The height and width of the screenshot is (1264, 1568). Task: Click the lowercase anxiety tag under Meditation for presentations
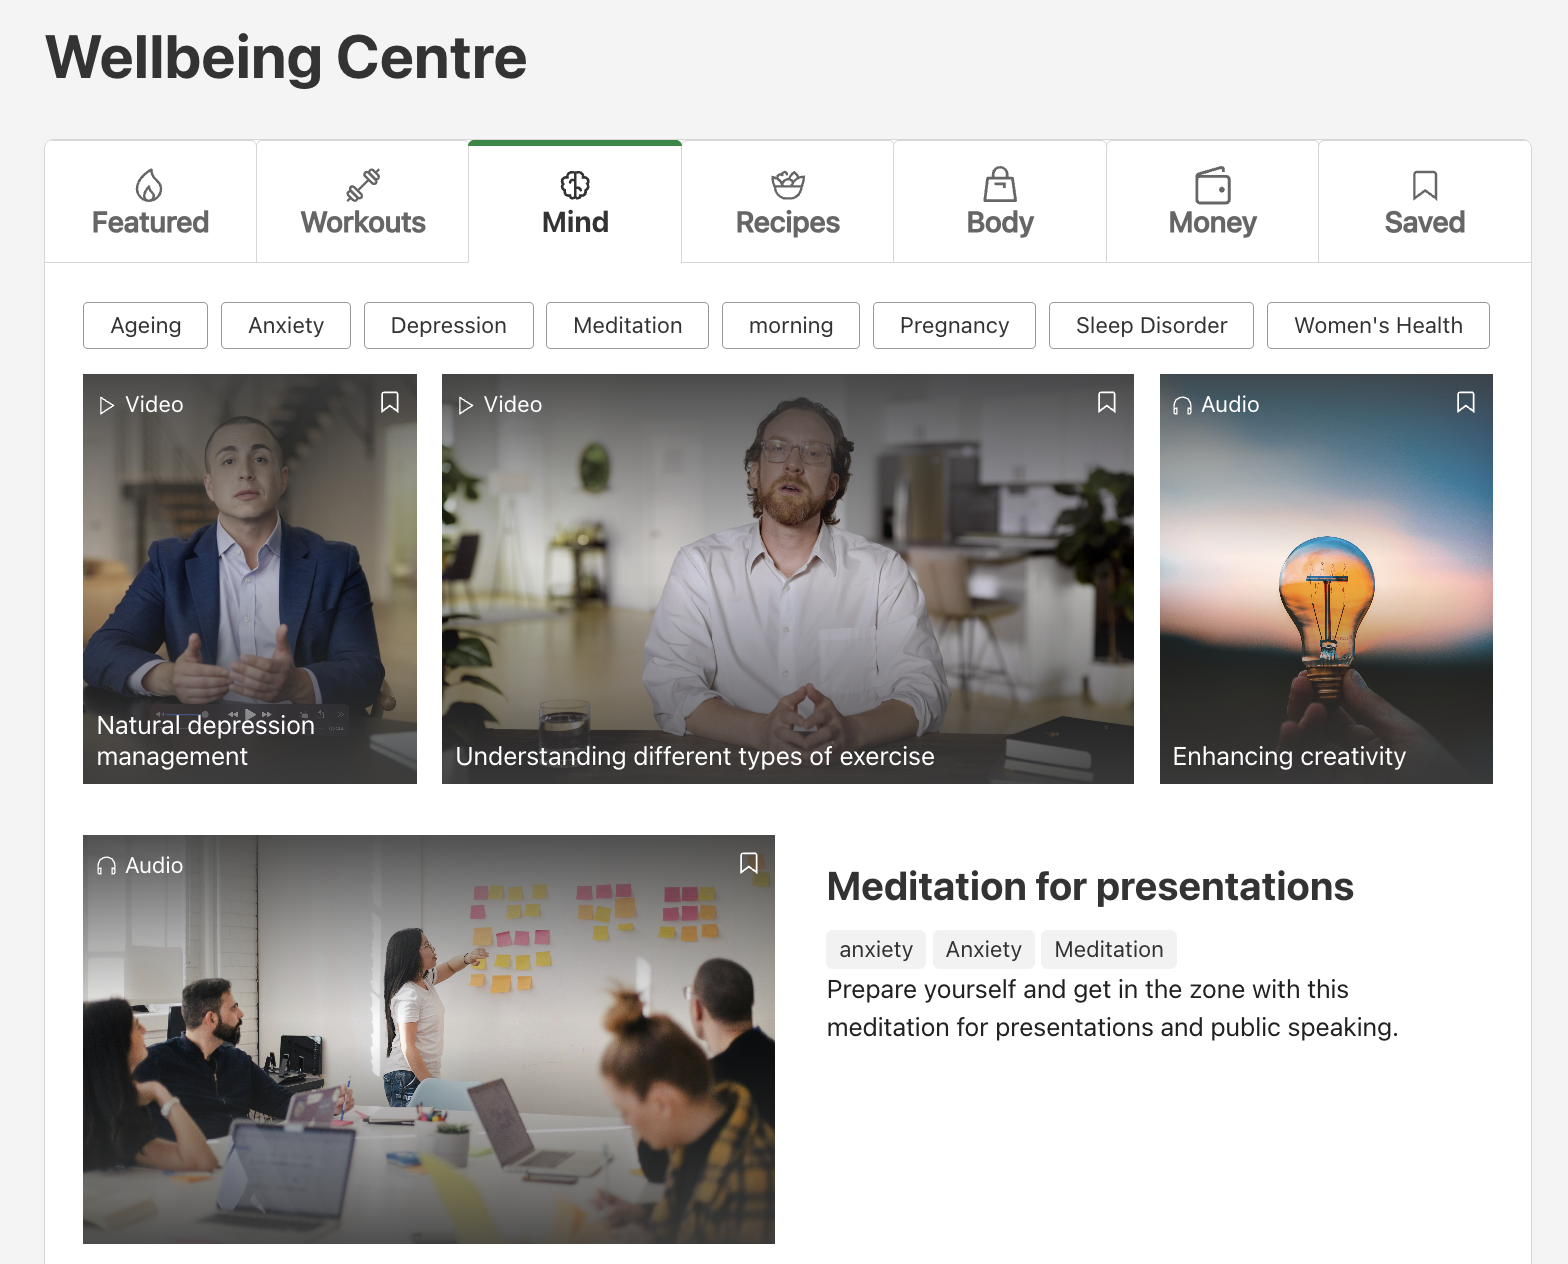click(876, 949)
